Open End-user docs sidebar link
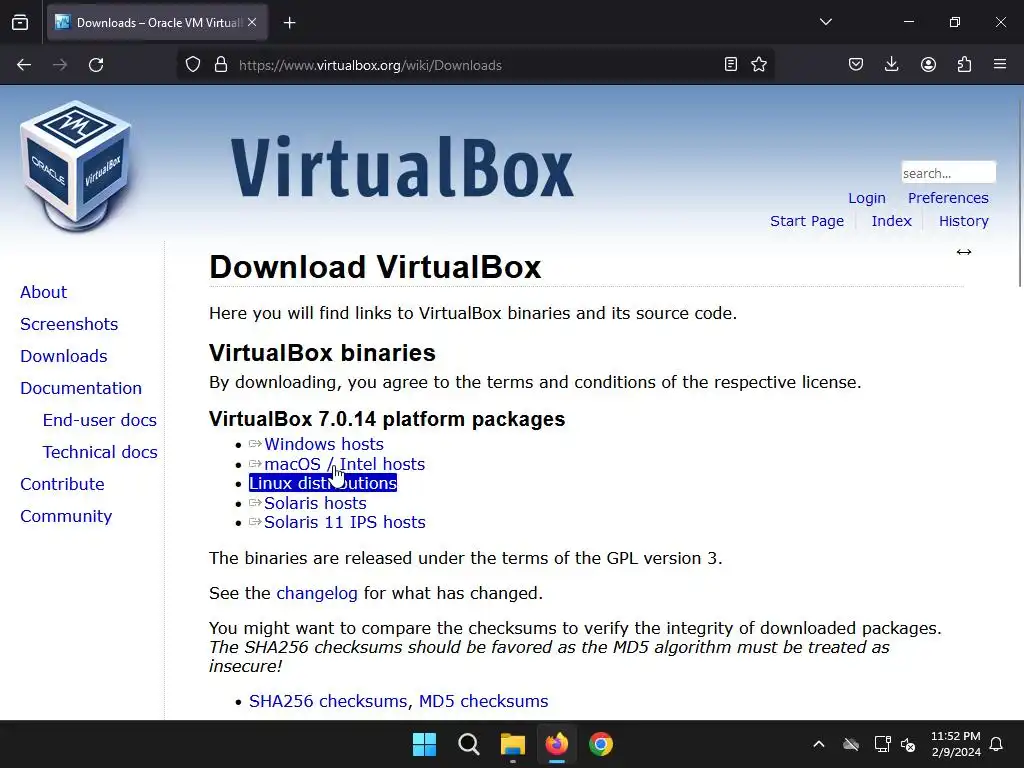 99,420
